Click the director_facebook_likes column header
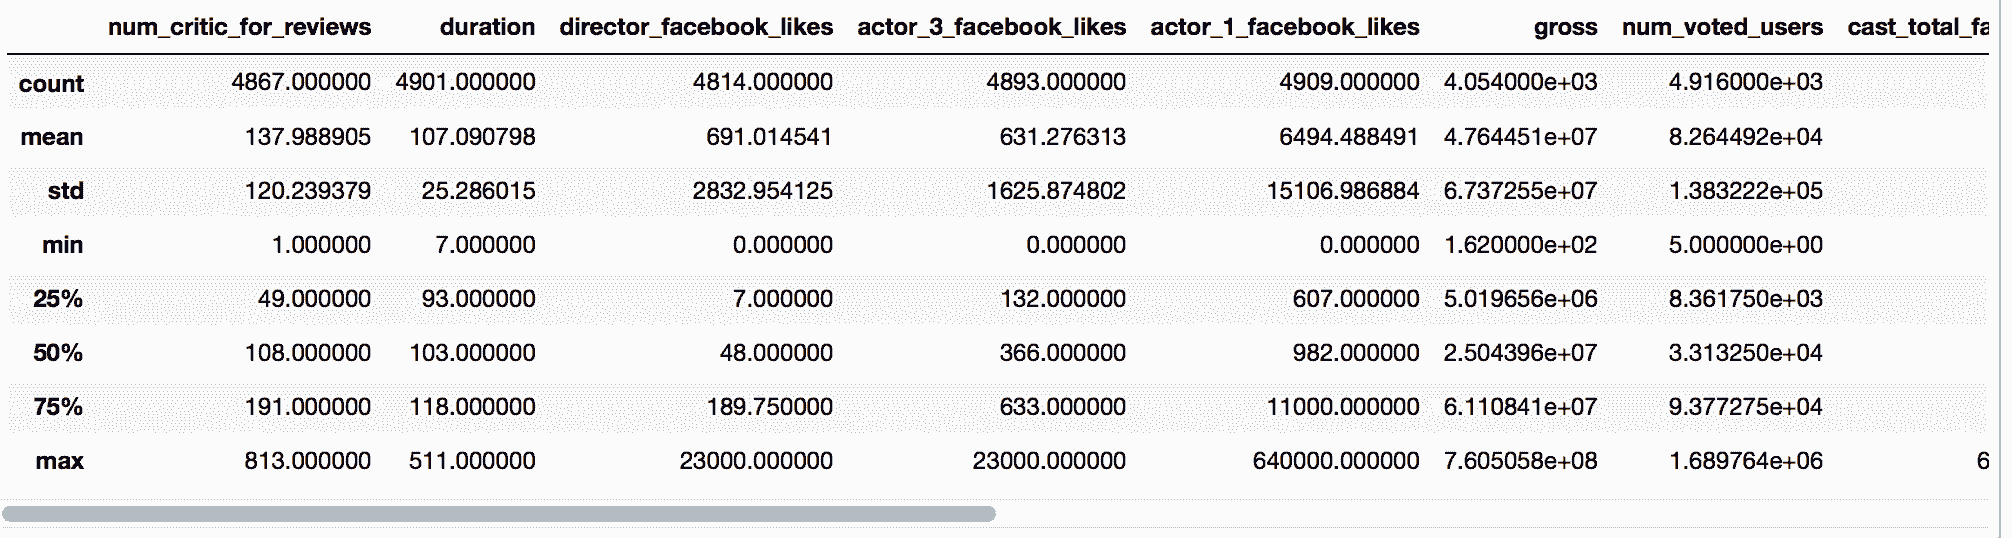 click(x=696, y=27)
